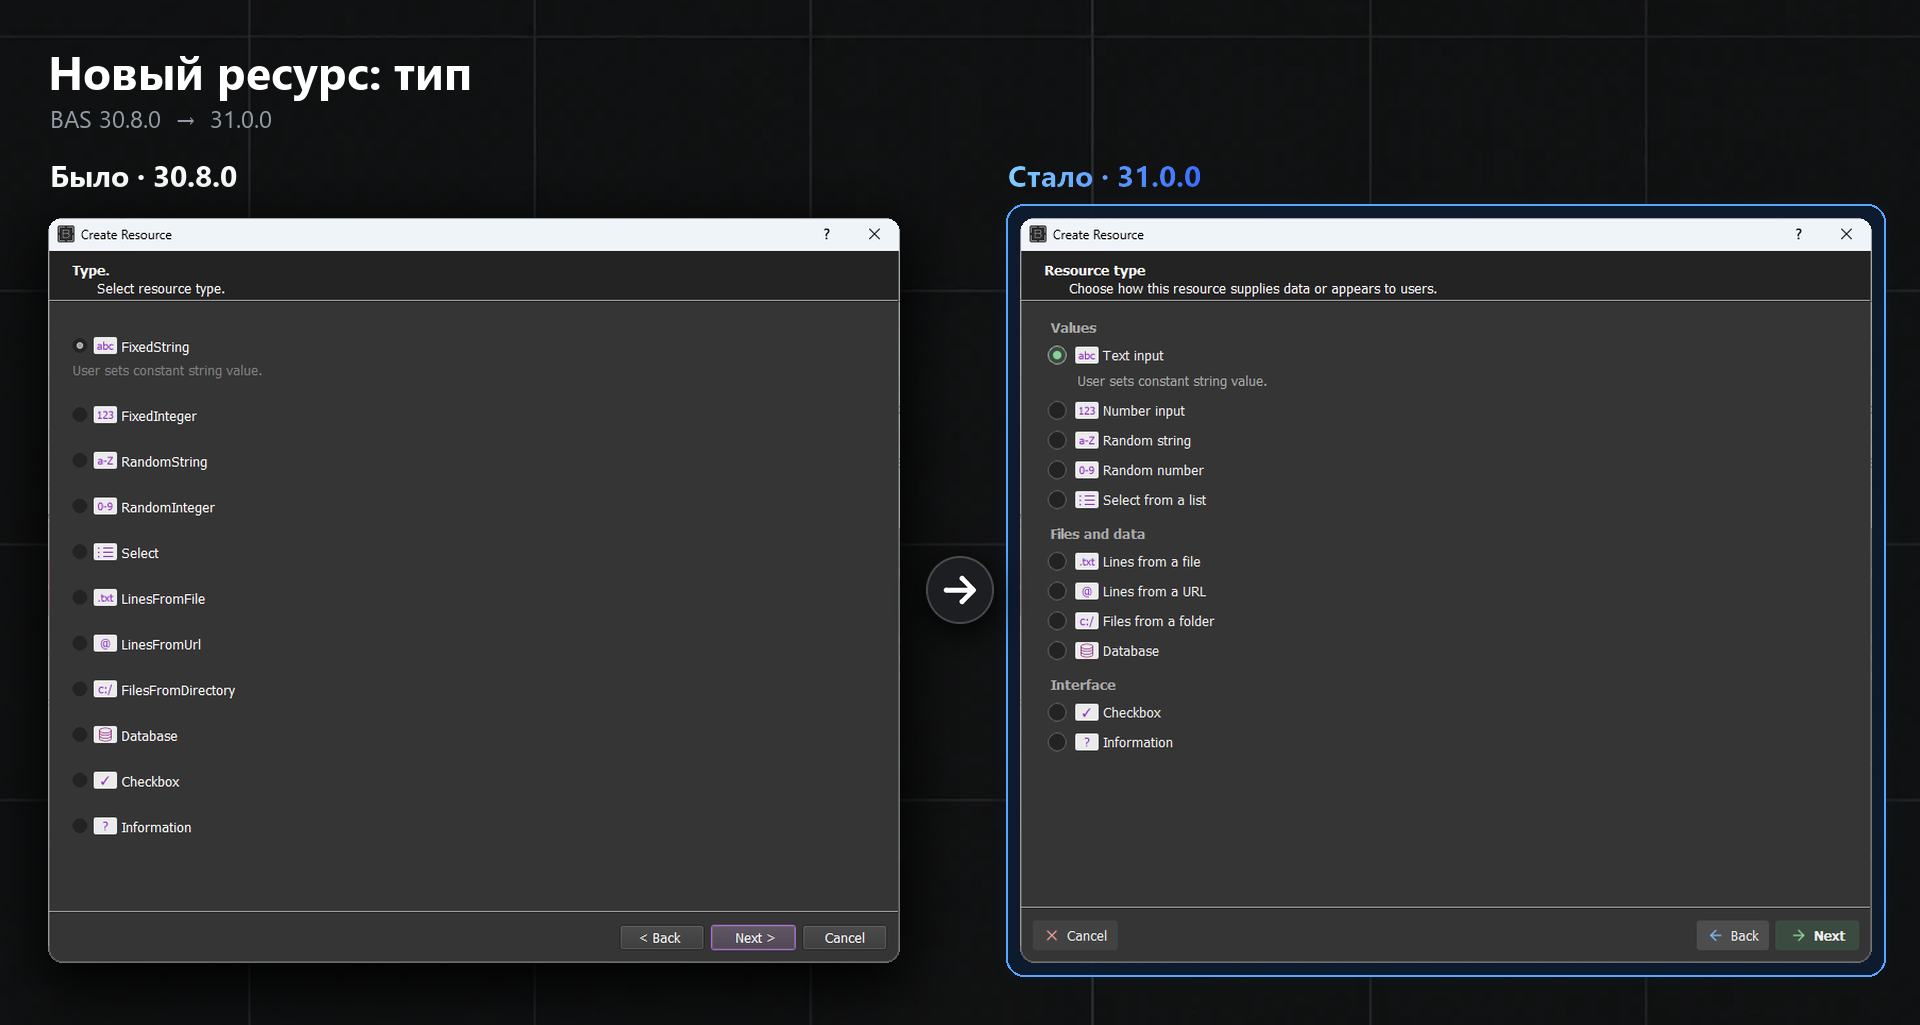Screen dimensions: 1920x1025
Task: Click the FilesFromDirectory label
Action: coord(178,690)
